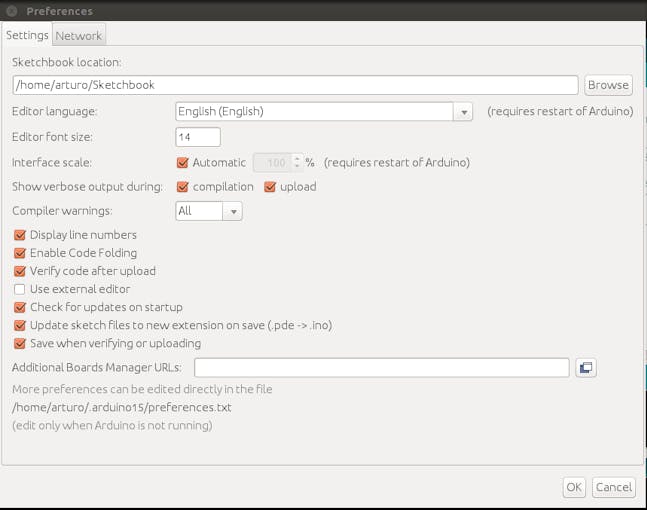
Task: Select the Settings tab
Action: click(x=27, y=35)
